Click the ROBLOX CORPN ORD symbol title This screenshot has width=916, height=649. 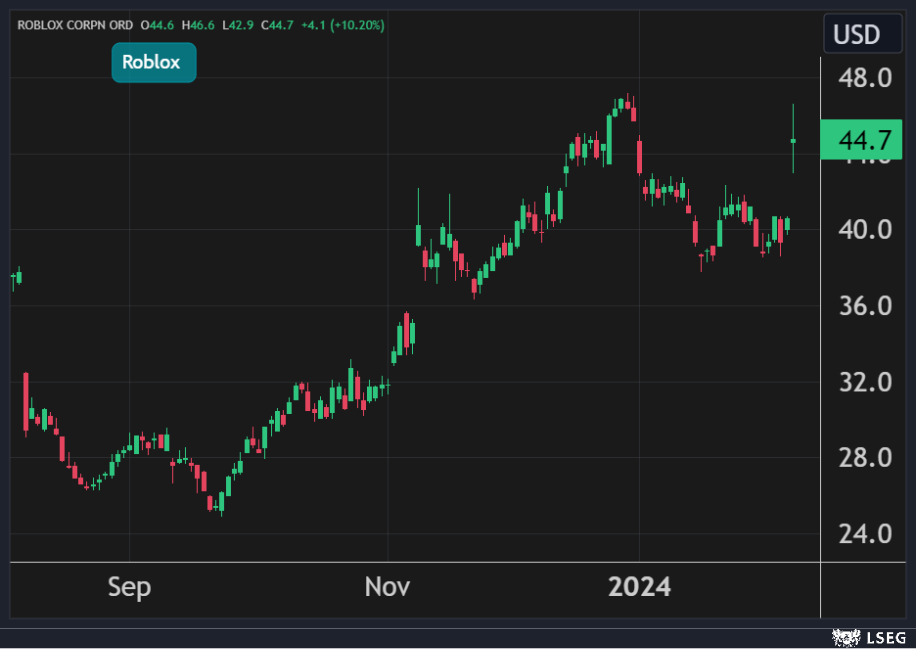click(x=75, y=24)
